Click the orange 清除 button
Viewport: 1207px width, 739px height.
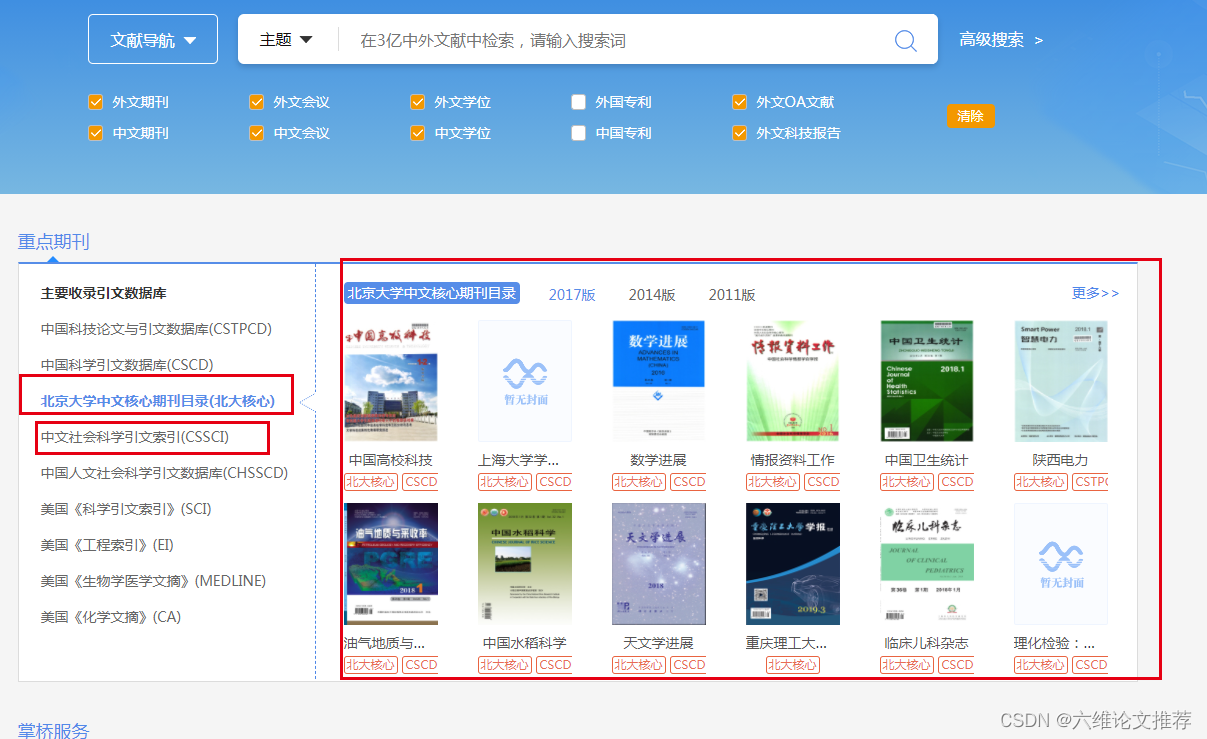970,116
